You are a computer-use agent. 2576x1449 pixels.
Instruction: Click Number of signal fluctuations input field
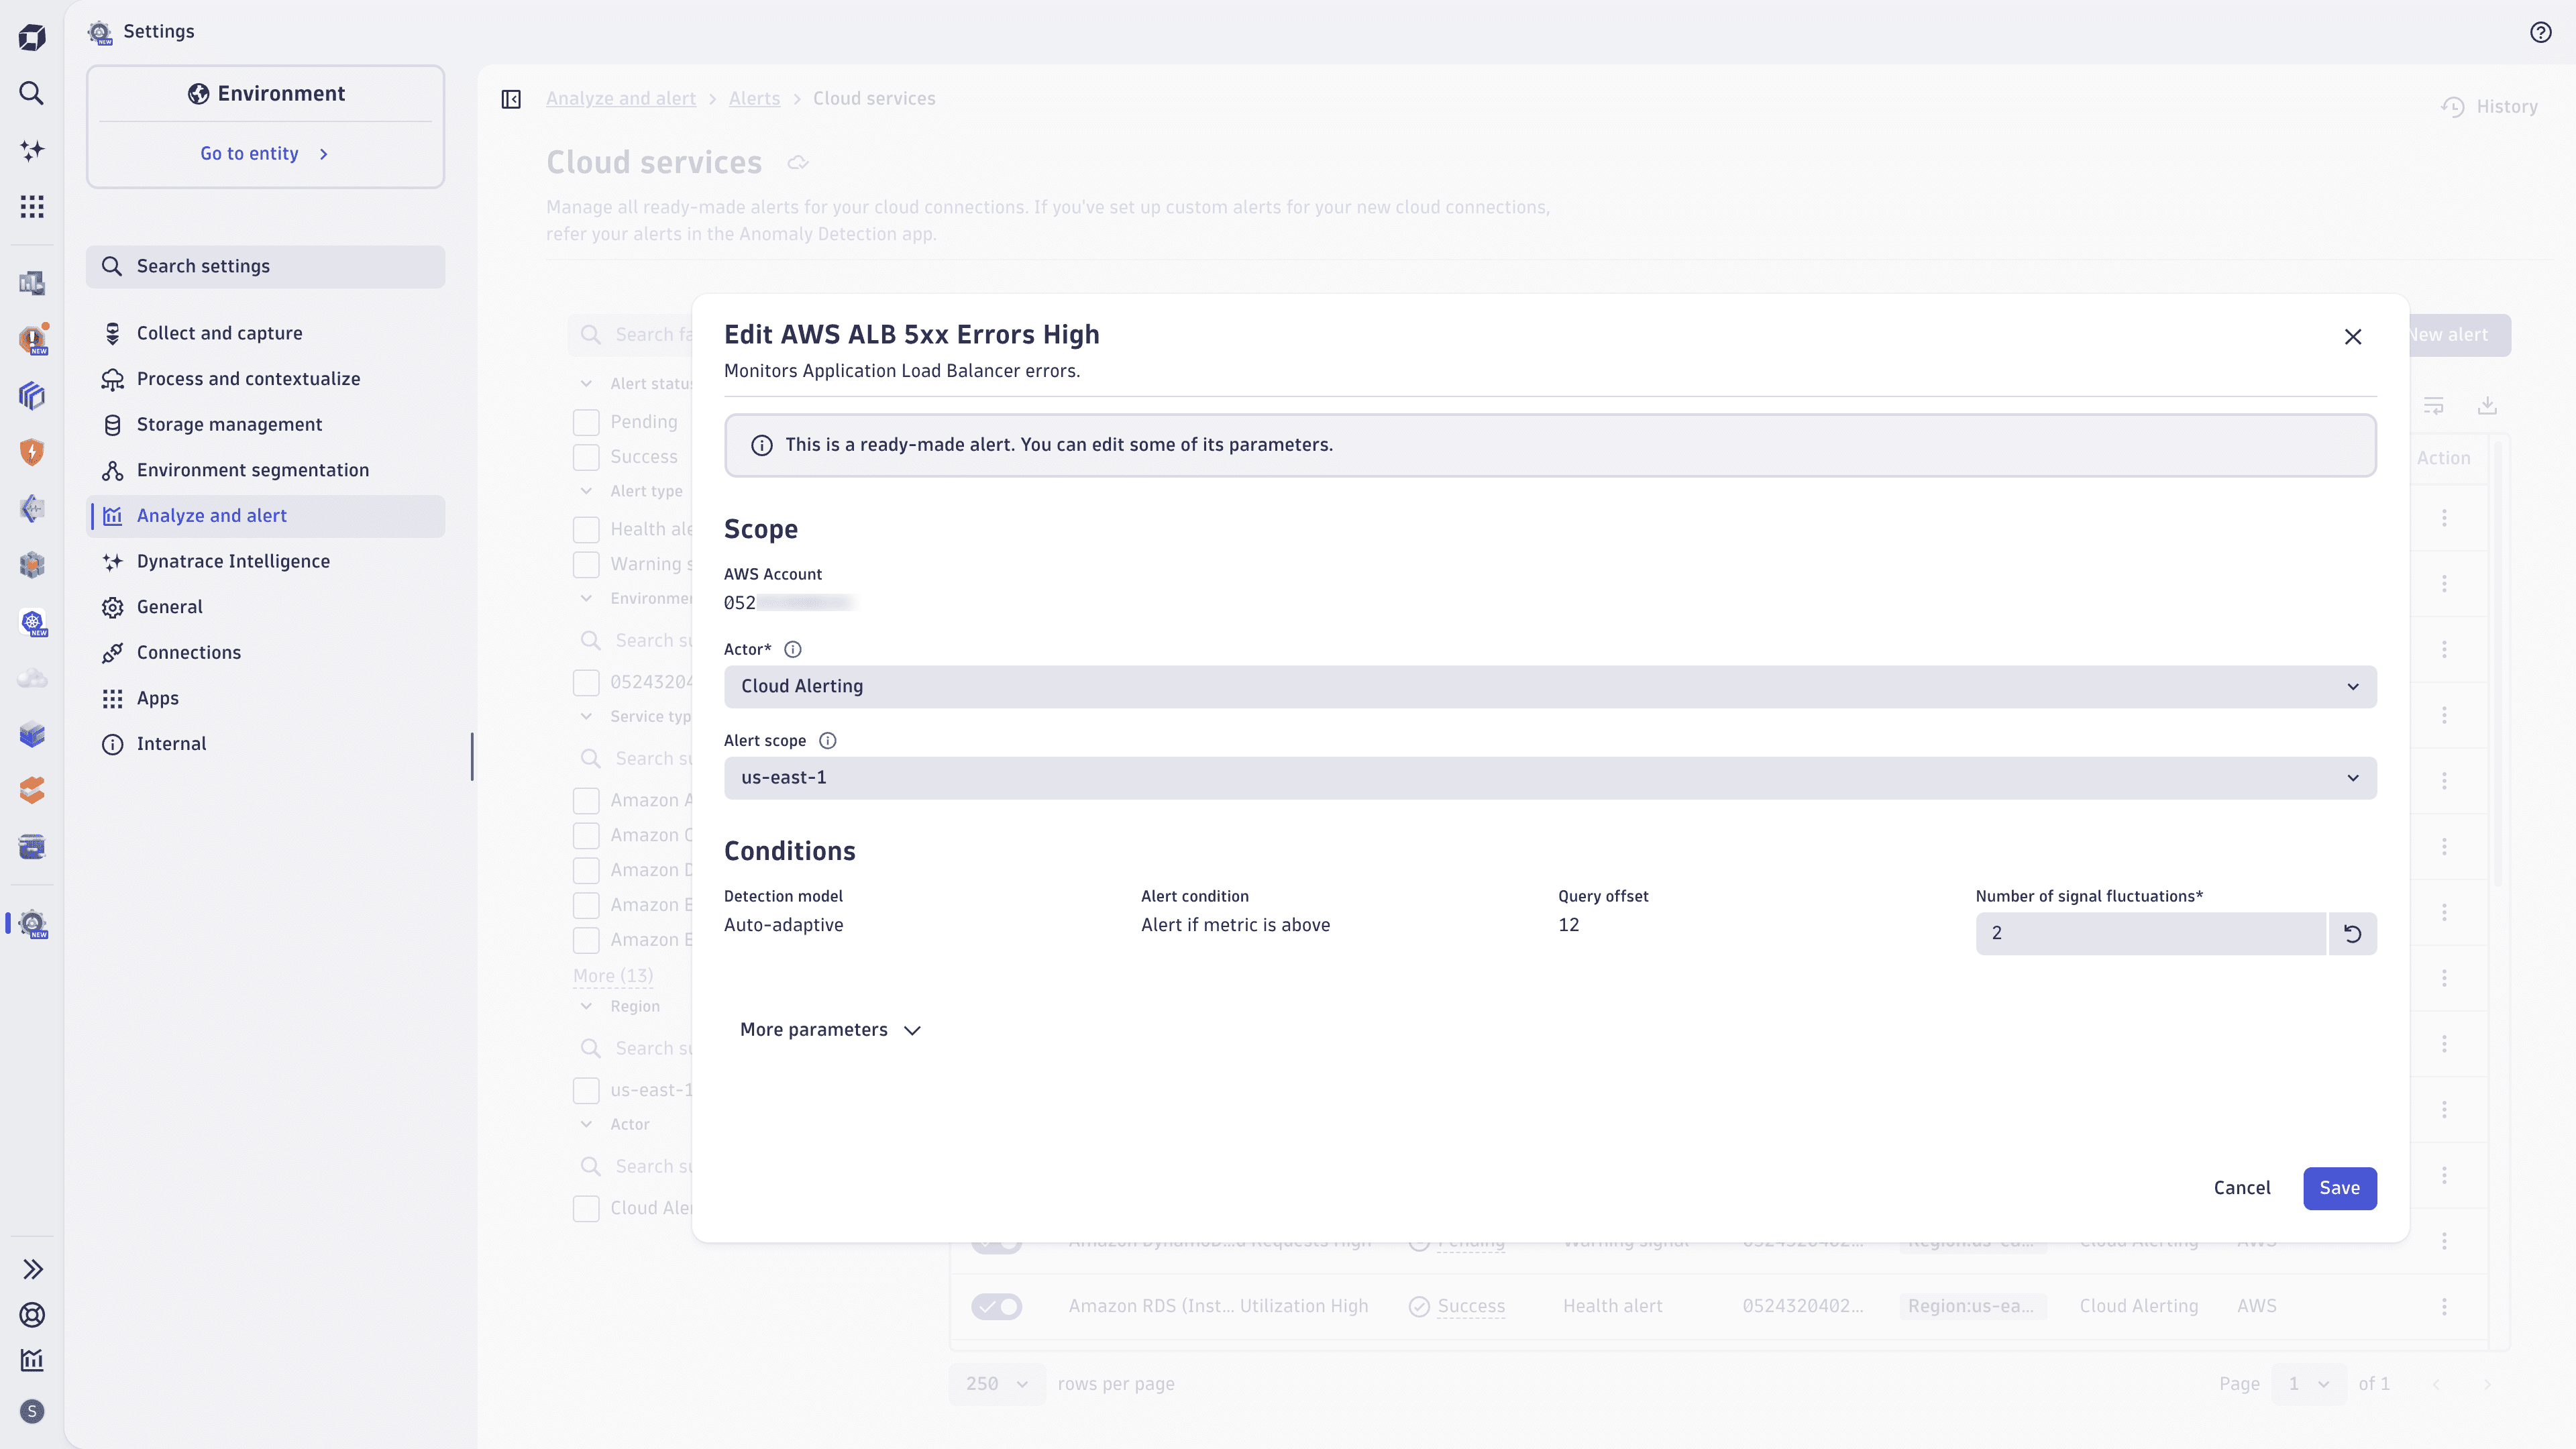(2149, 933)
